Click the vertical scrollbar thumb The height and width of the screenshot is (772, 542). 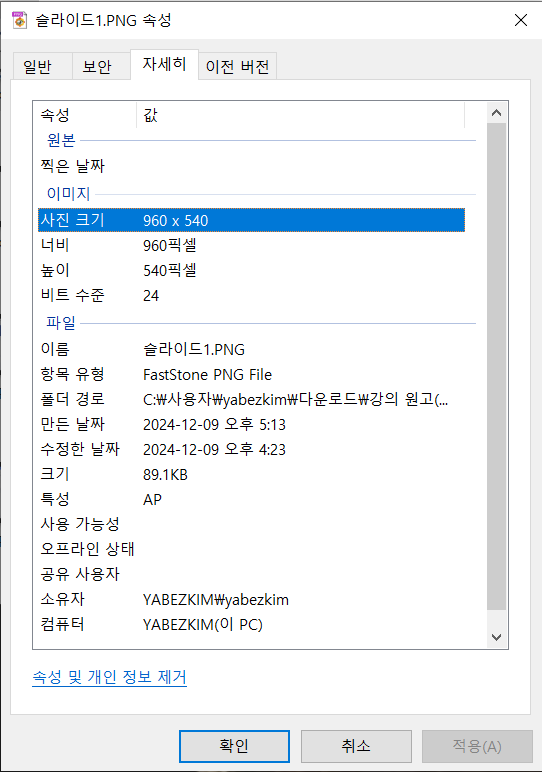tap(496, 367)
